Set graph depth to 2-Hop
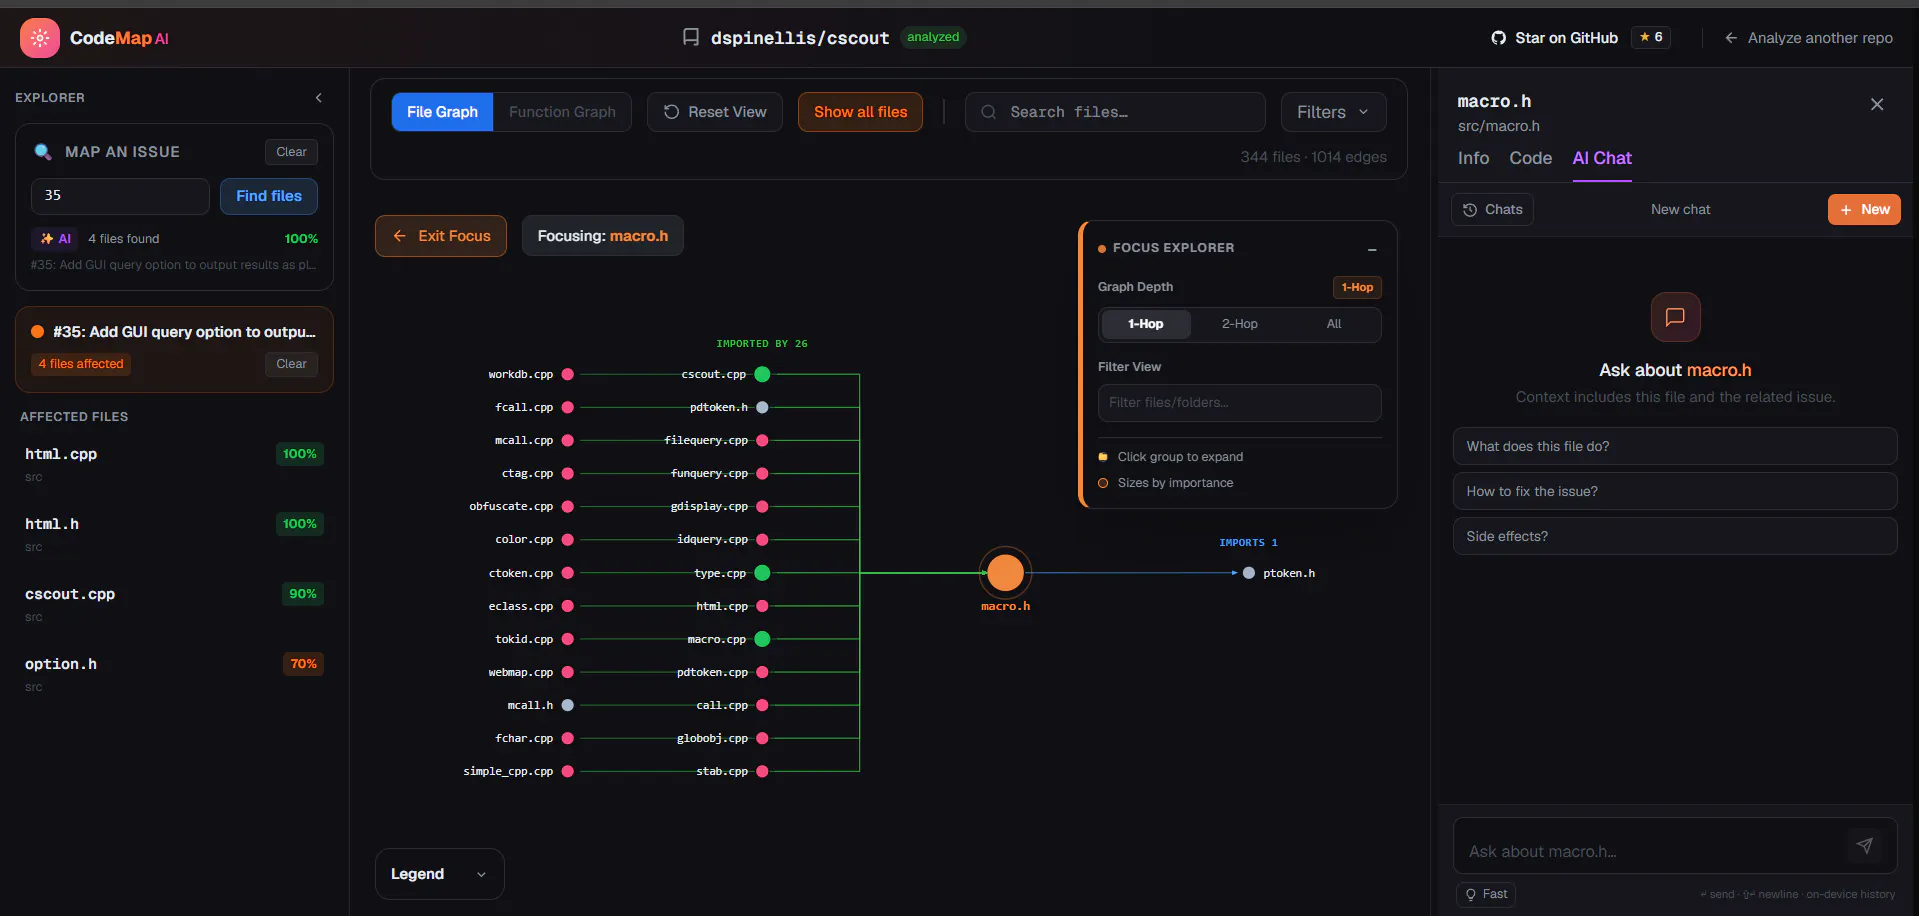This screenshot has width=1919, height=916. click(1239, 324)
